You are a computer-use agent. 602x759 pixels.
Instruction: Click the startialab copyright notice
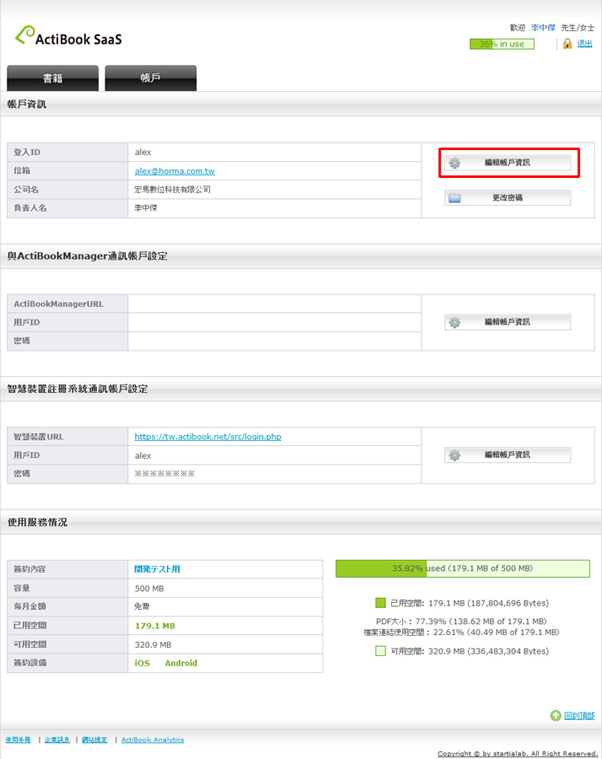(x=517, y=753)
